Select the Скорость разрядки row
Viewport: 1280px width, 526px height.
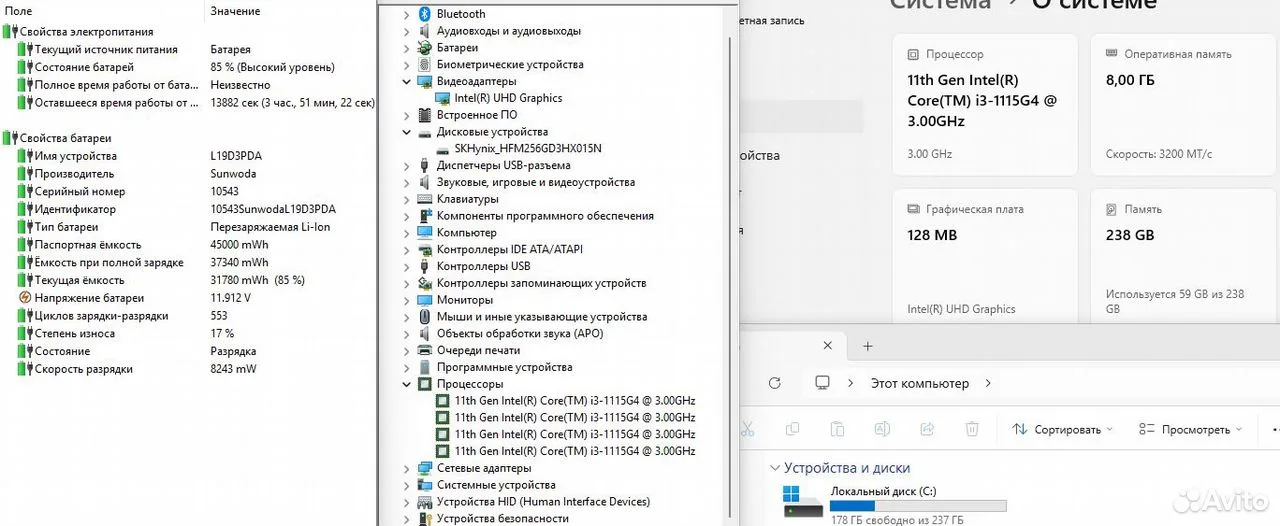click(188, 369)
